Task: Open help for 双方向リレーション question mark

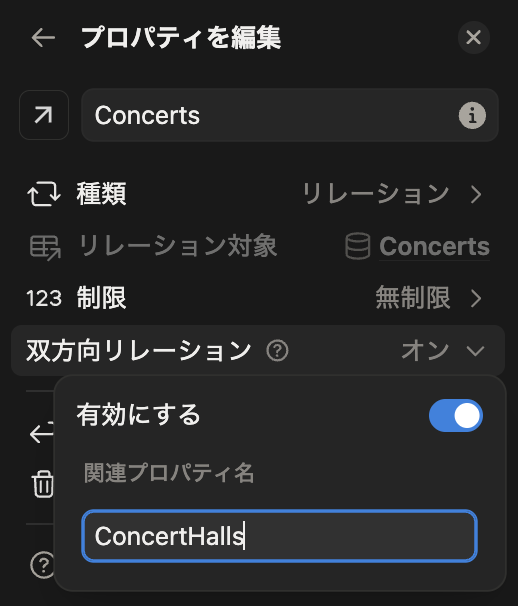Action: coord(277,351)
